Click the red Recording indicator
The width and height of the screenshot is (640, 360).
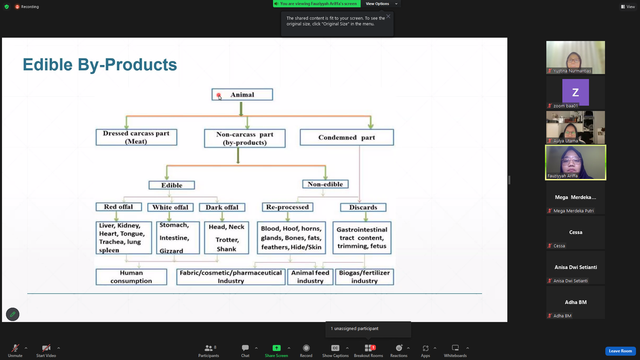click(x=27, y=7)
